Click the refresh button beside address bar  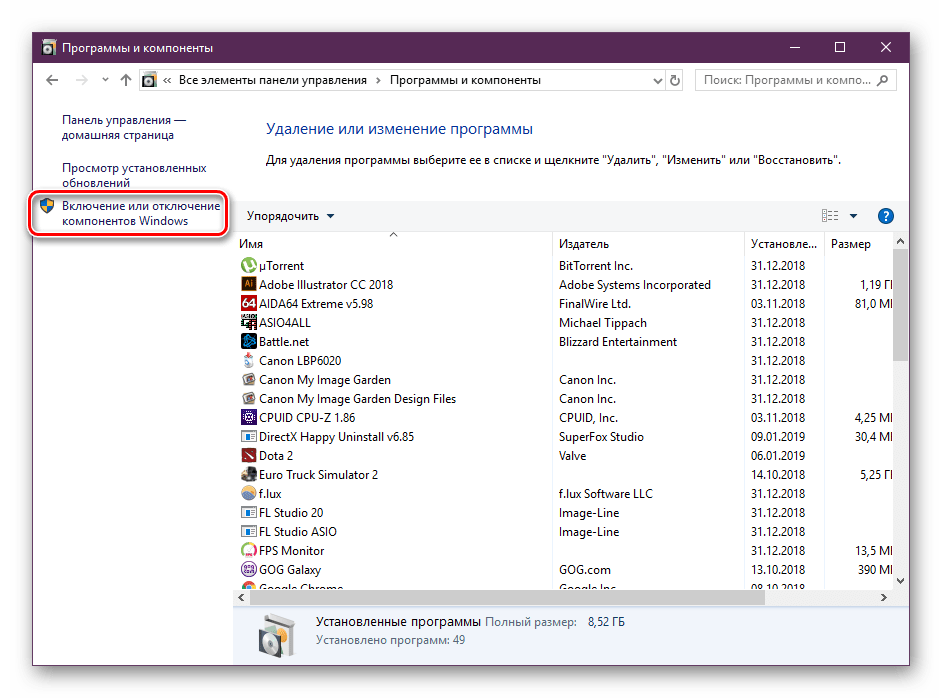(674, 80)
